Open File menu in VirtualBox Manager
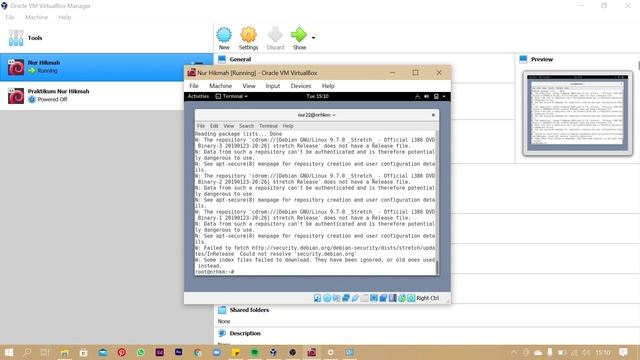The height and width of the screenshot is (360, 640). pos(10,17)
